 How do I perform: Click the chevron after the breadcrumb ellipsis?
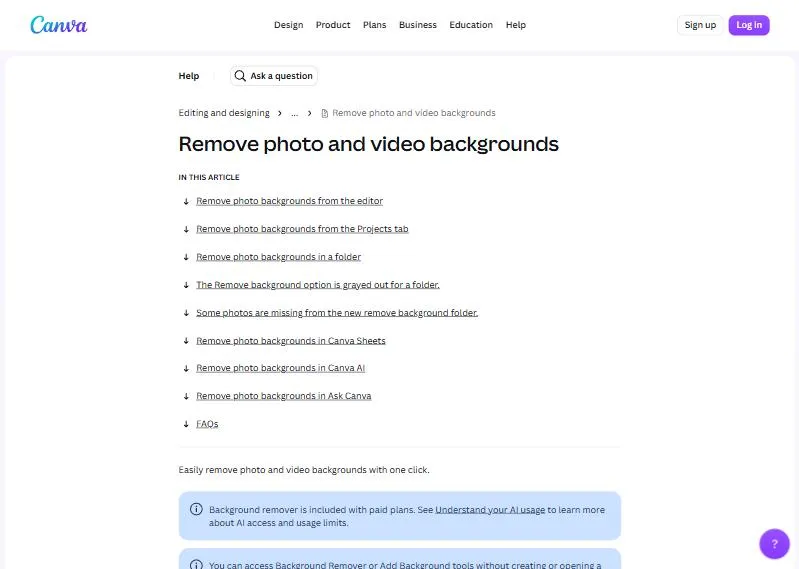tap(309, 113)
